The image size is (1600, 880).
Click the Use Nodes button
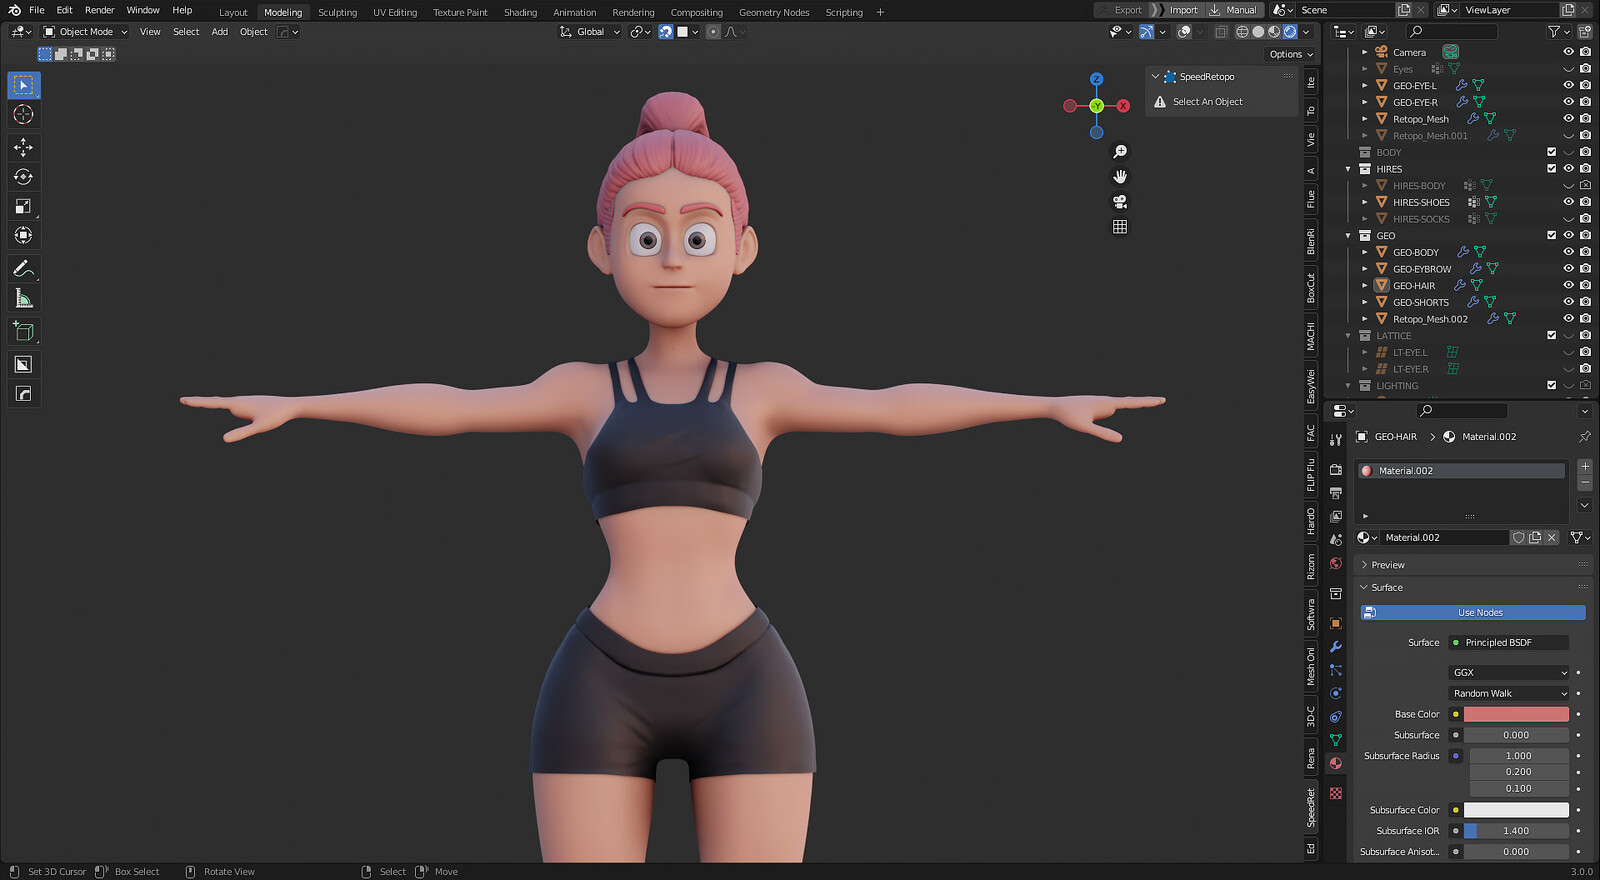pyautogui.click(x=1473, y=613)
